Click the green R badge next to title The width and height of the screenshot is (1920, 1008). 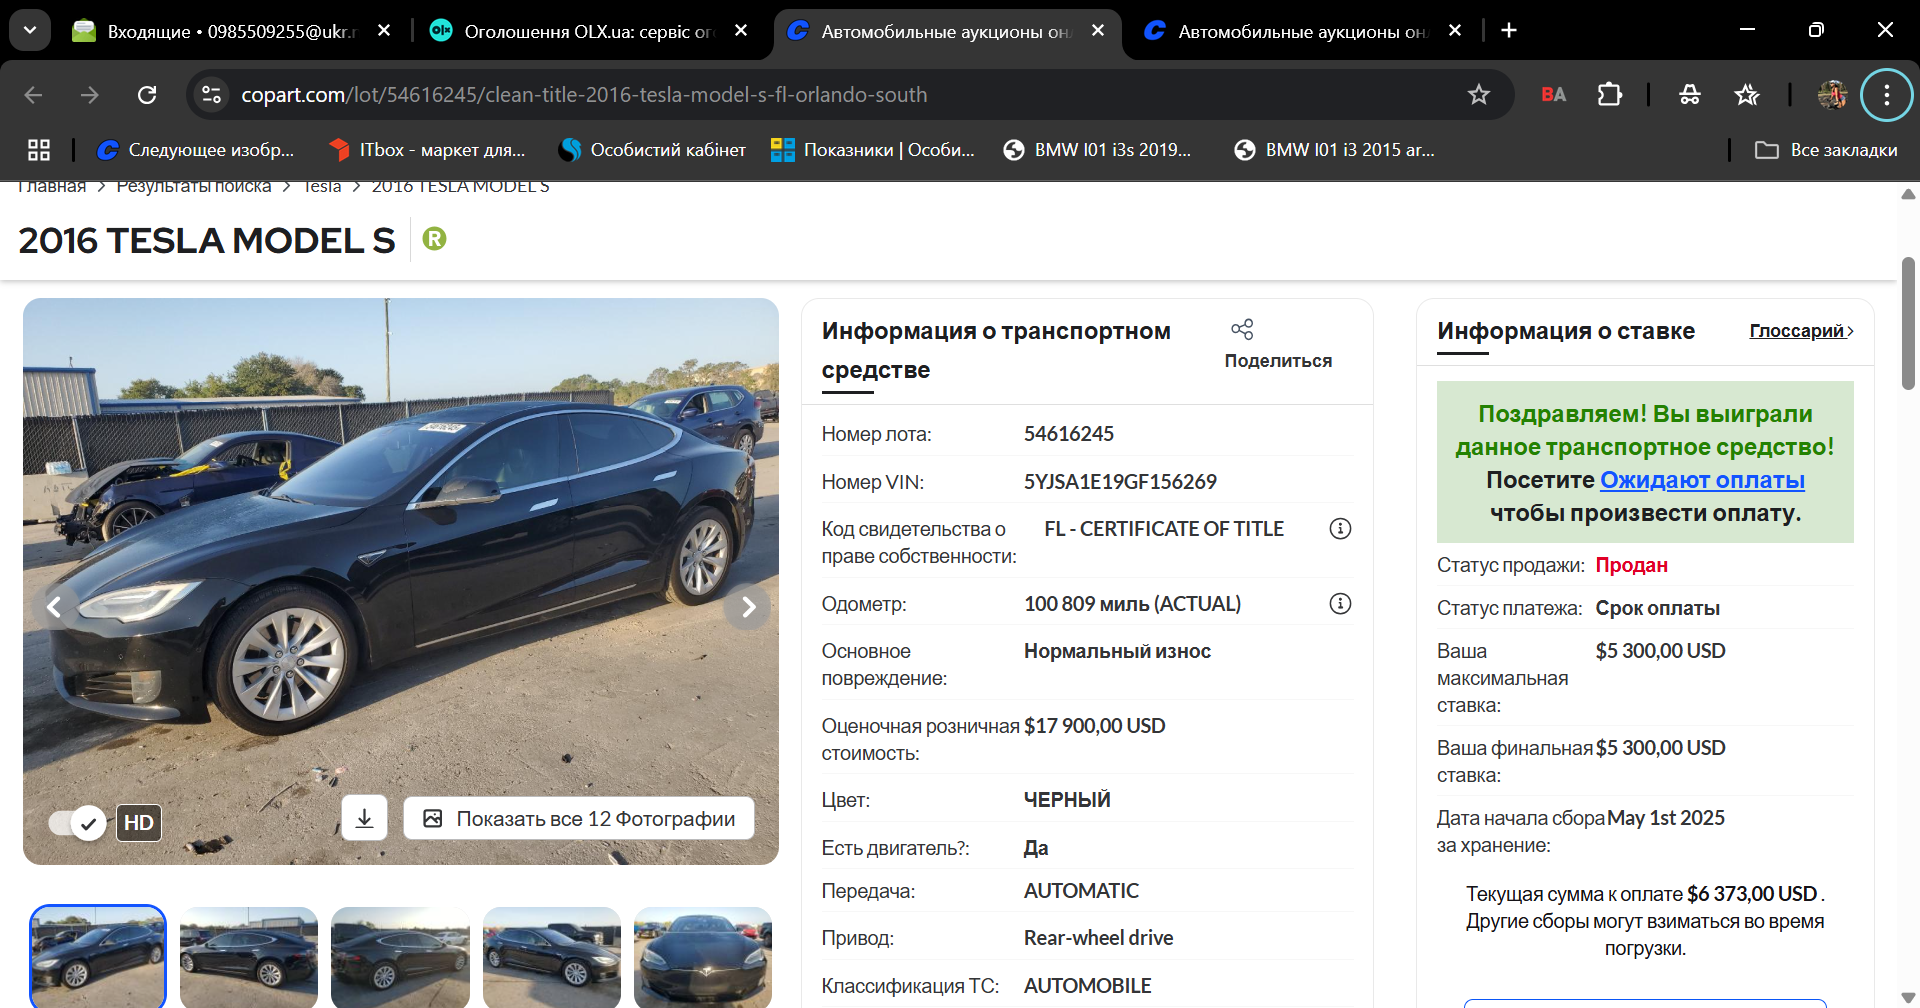click(434, 239)
